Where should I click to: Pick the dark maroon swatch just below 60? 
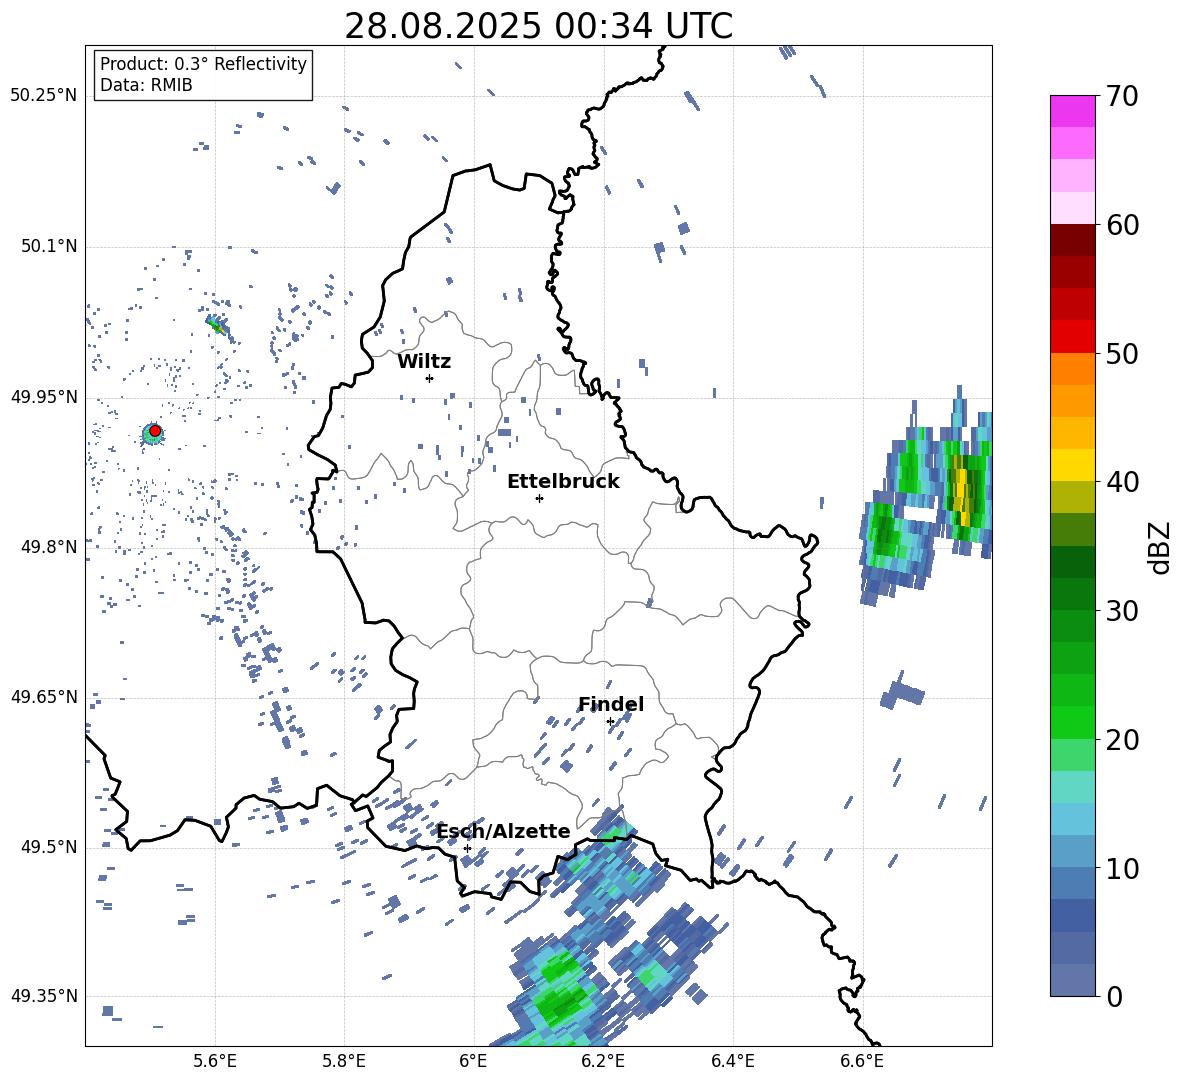tap(1072, 241)
